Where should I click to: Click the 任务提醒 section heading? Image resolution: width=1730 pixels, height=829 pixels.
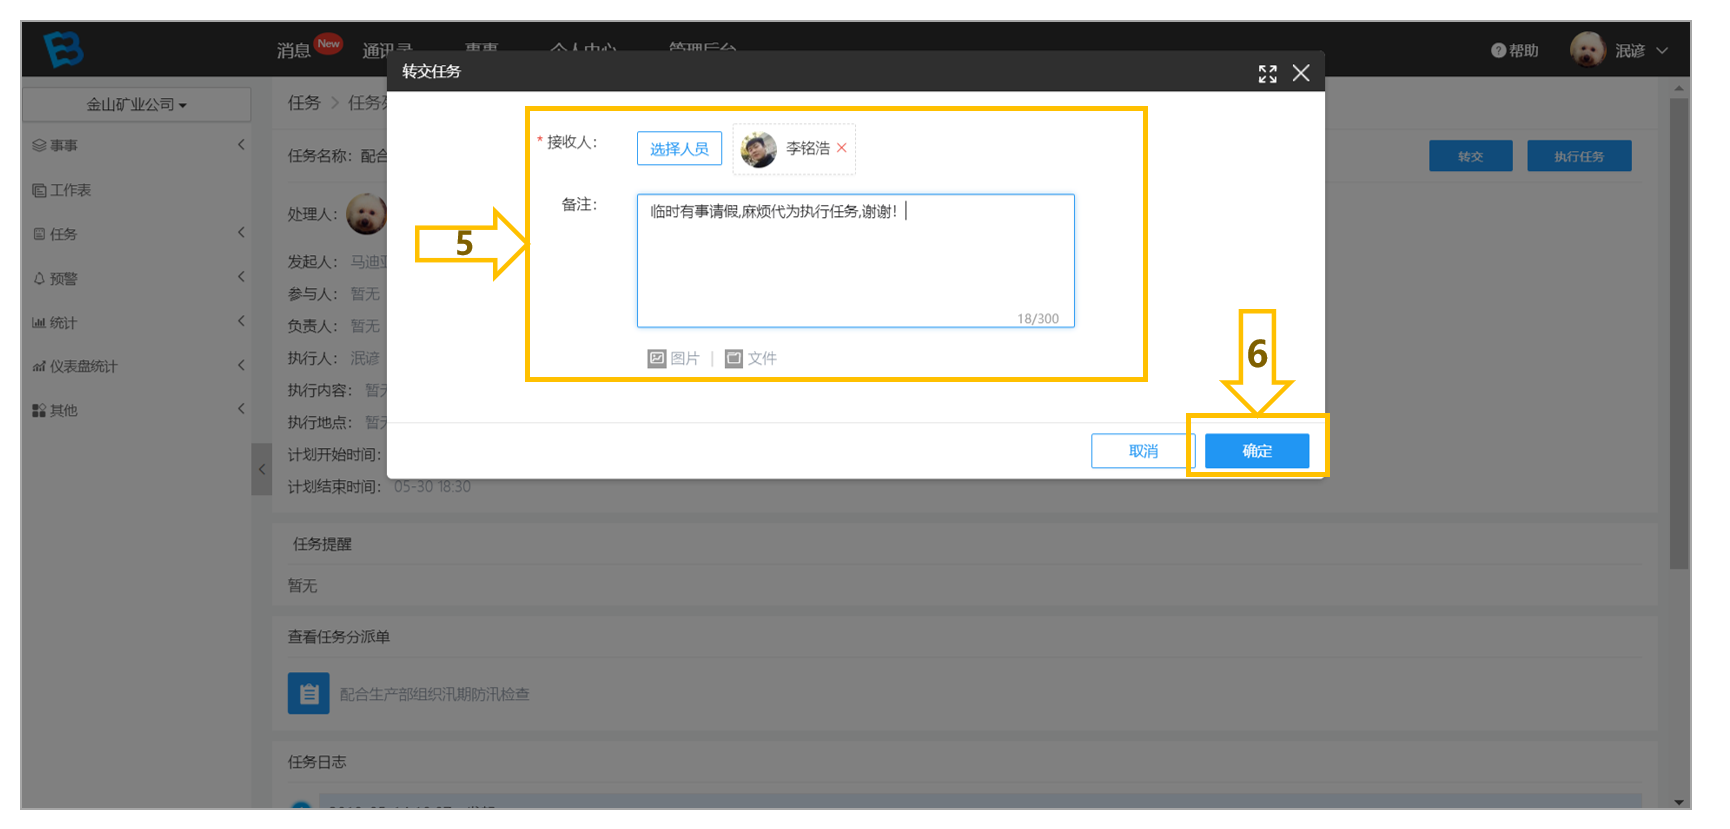click(322, 544)
